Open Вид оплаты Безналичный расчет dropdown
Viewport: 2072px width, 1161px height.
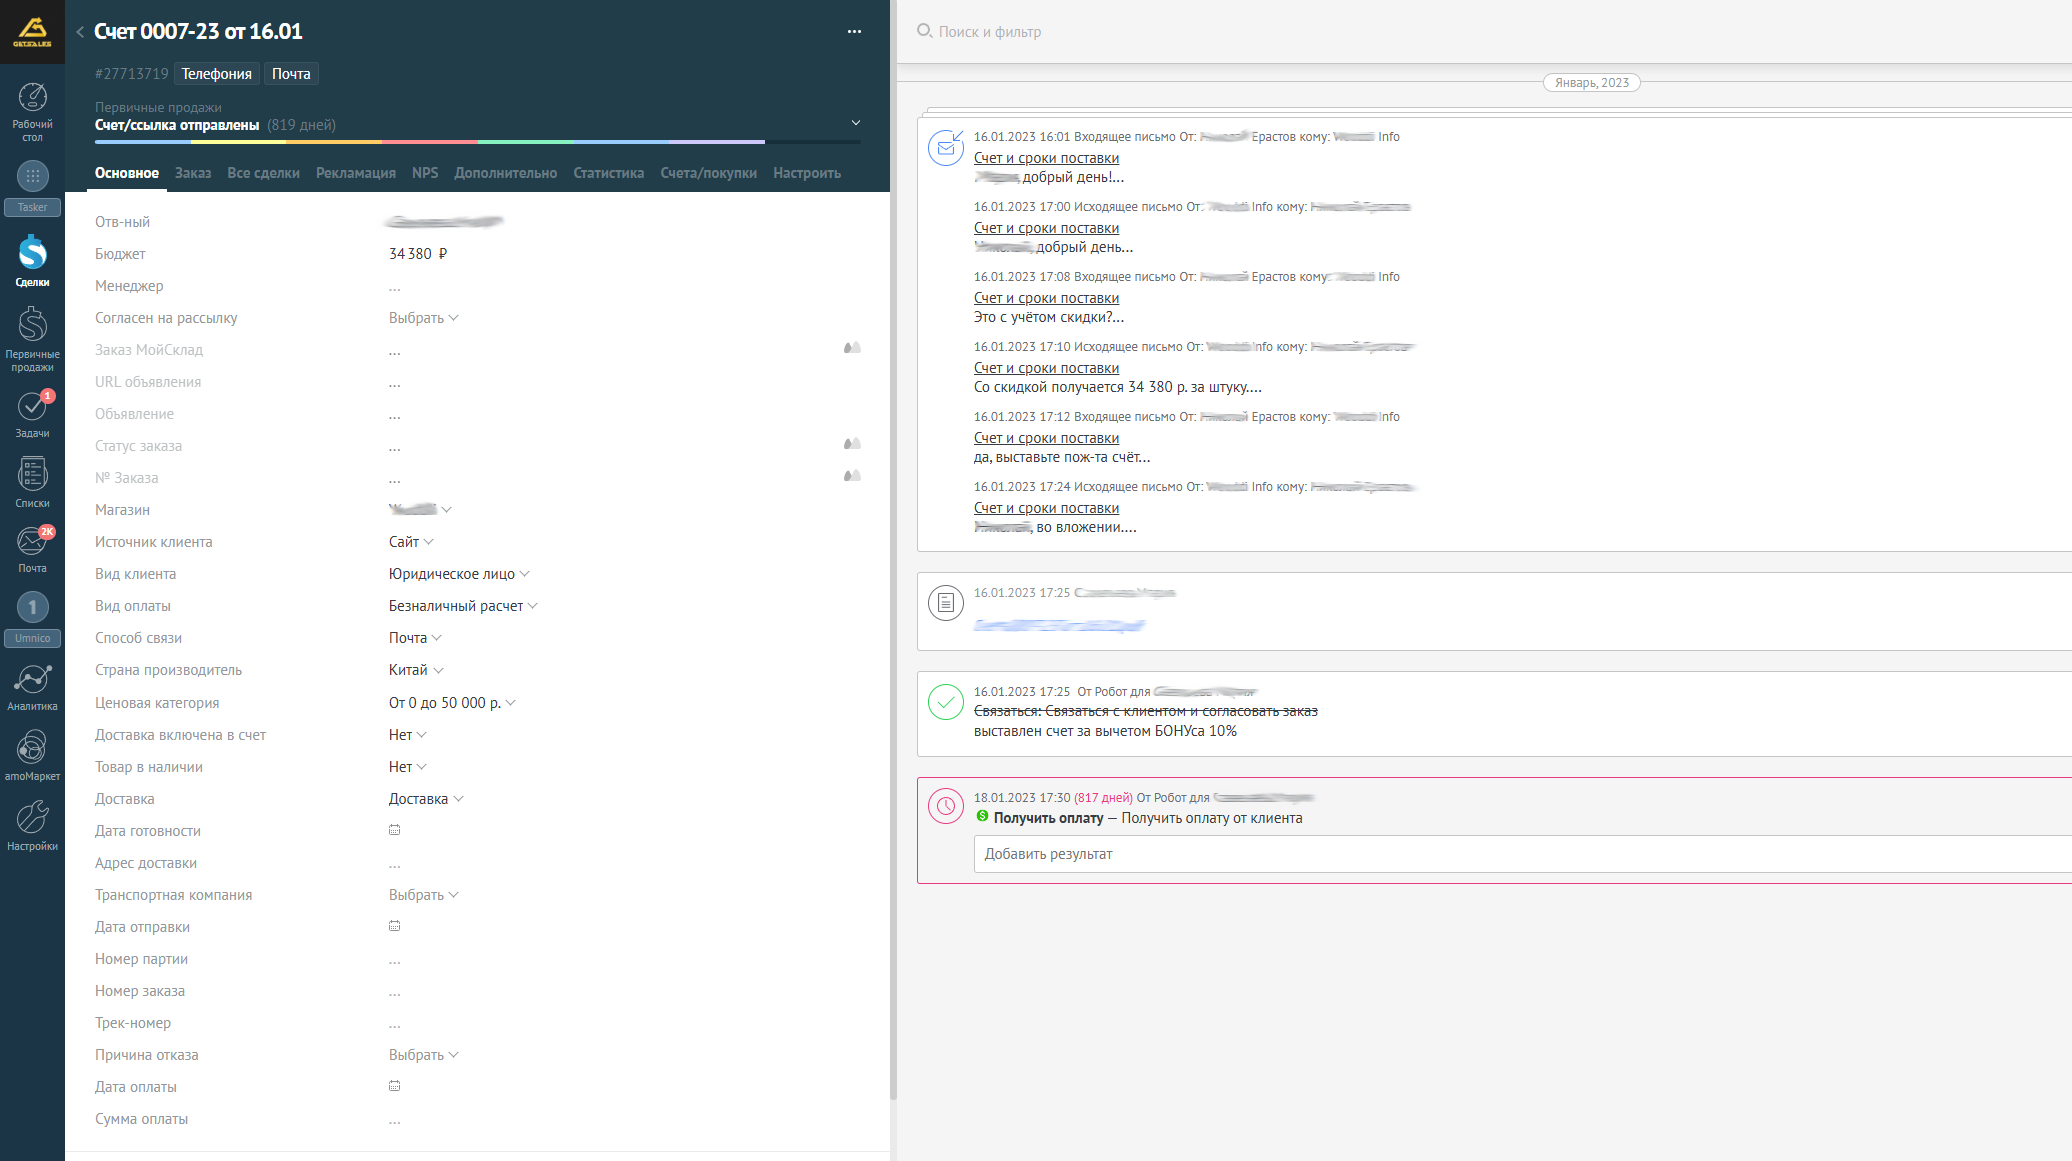pyautogui.click(x=463, y=606)
